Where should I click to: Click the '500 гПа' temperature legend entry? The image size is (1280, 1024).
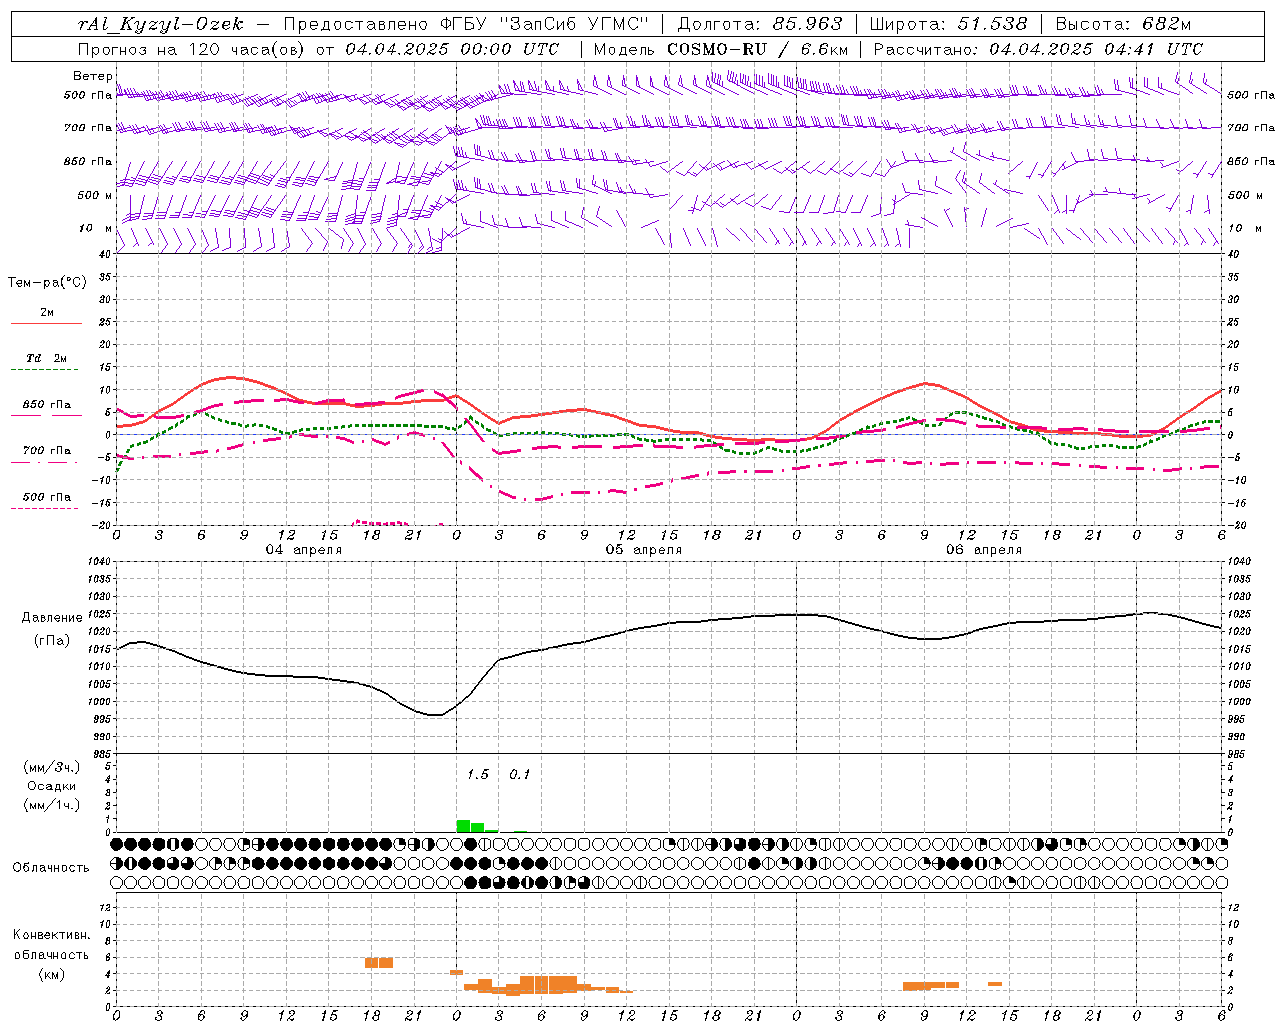[x=47, y=497]
